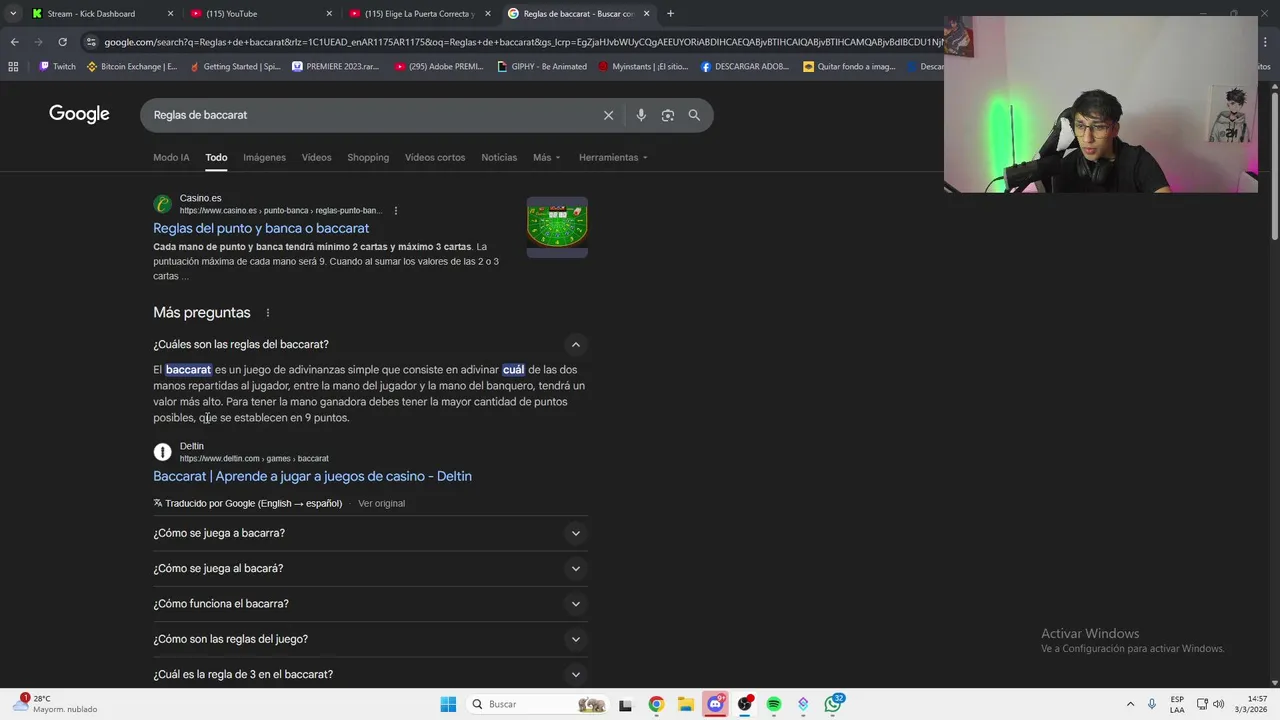Open WhatsApp from the taskbar

833,704
